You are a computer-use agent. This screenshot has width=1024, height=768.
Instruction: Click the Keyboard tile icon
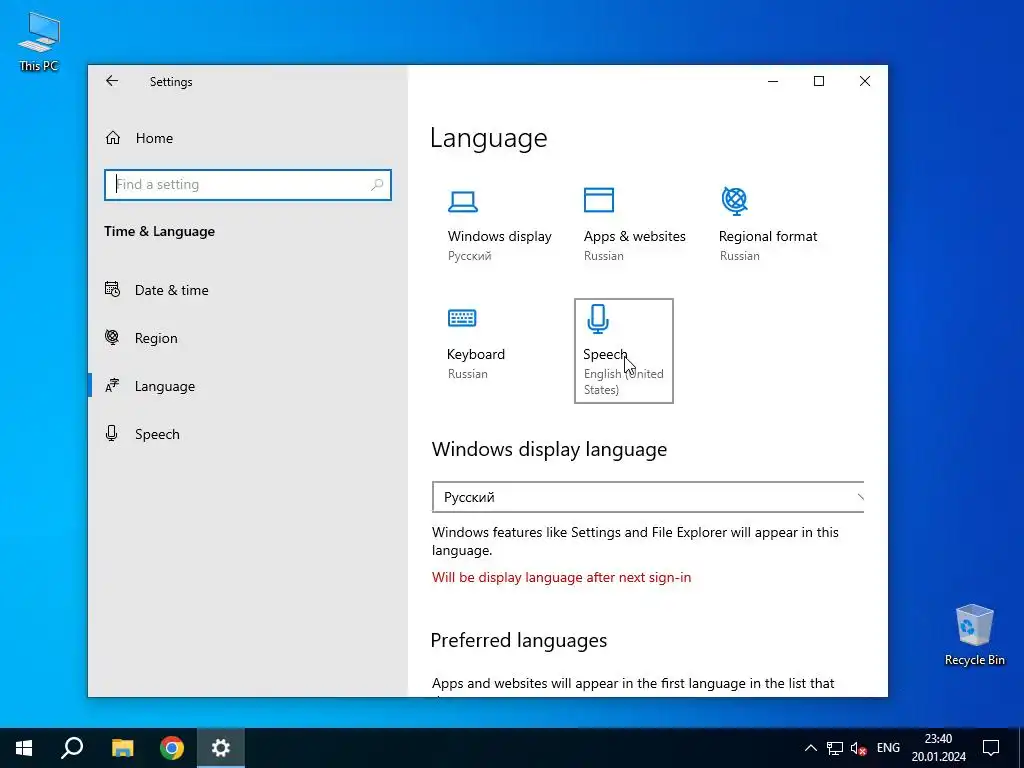[x=462, y=318]
